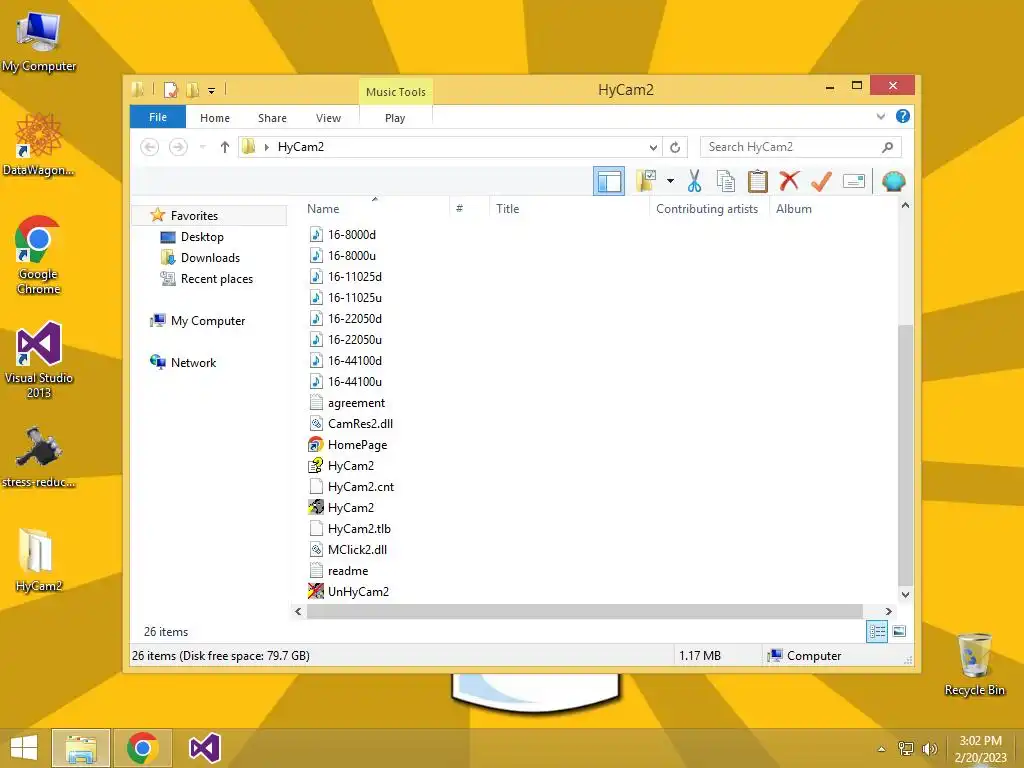Select the MClick2.dll file
Image resolution: width=1024 pixels, height=768 pixels.
(357, 550)
